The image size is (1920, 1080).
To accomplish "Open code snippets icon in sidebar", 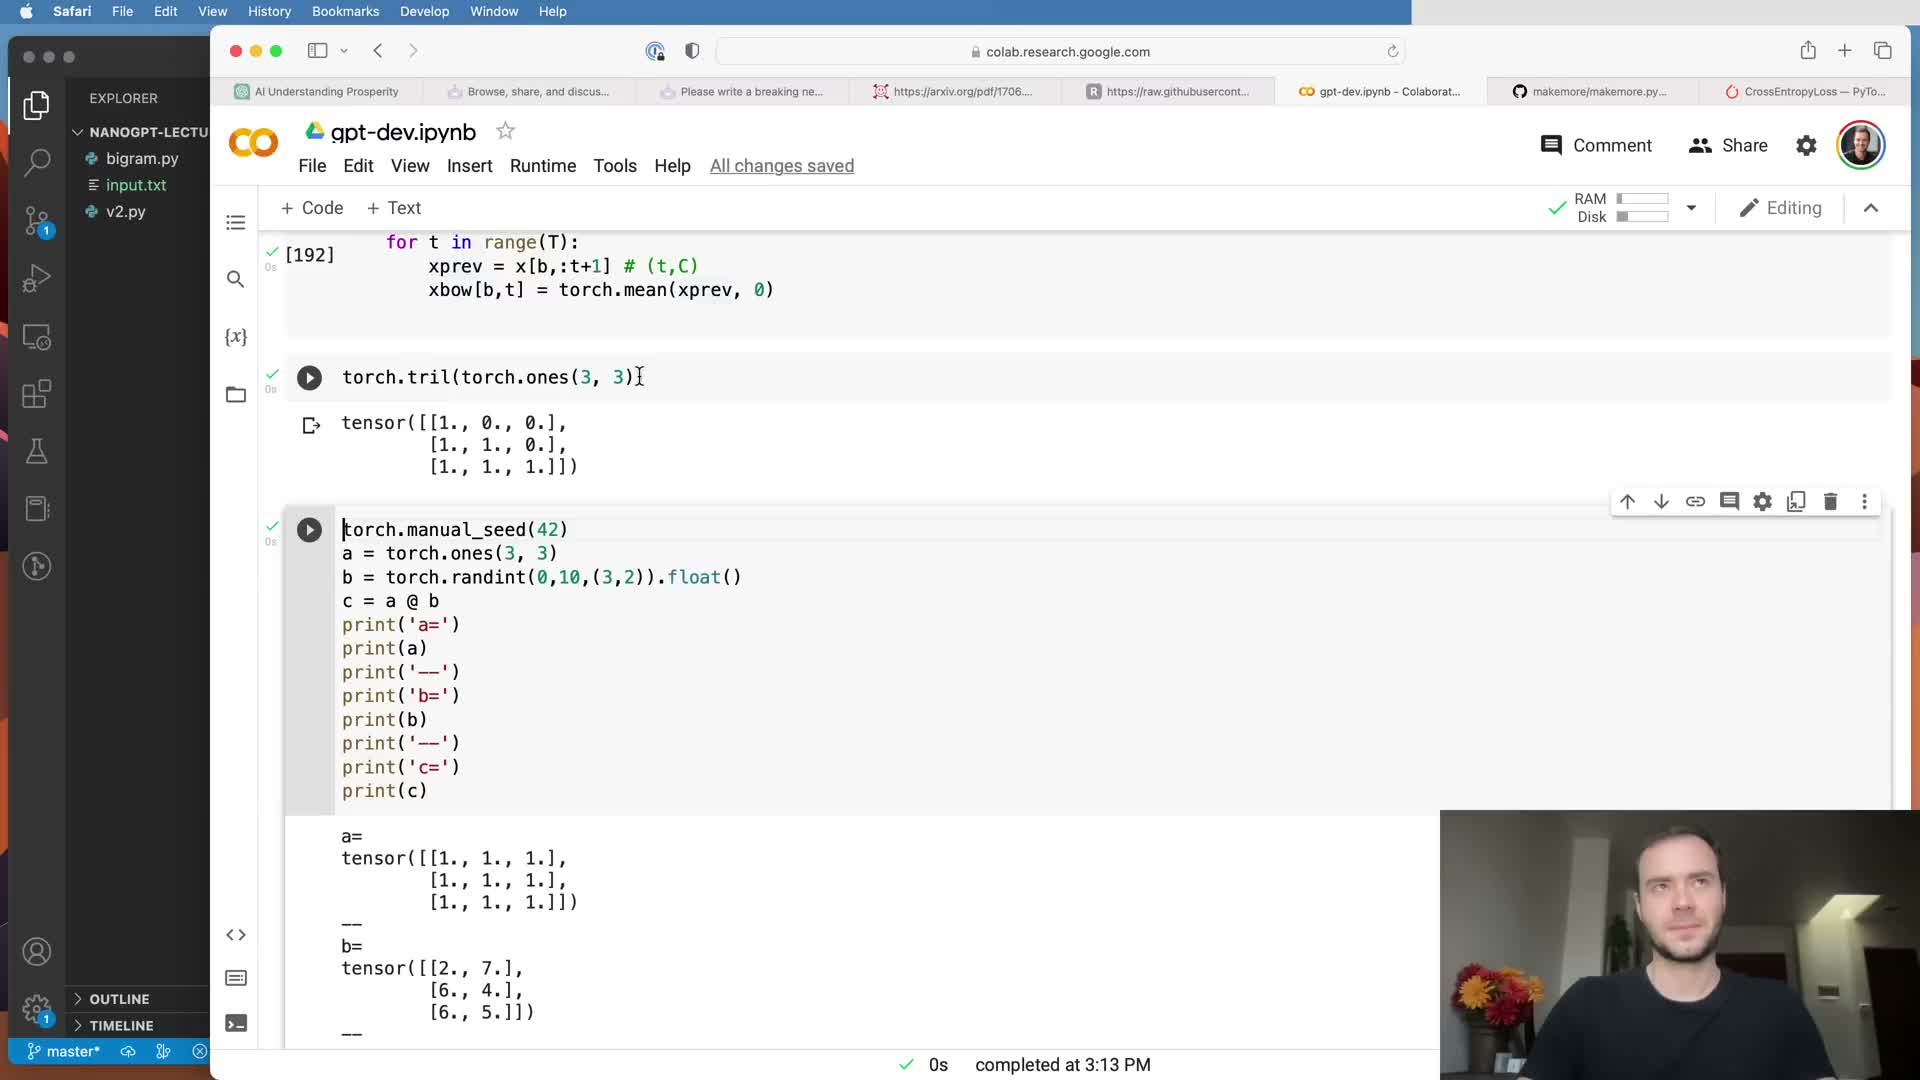I will (236, 935).
